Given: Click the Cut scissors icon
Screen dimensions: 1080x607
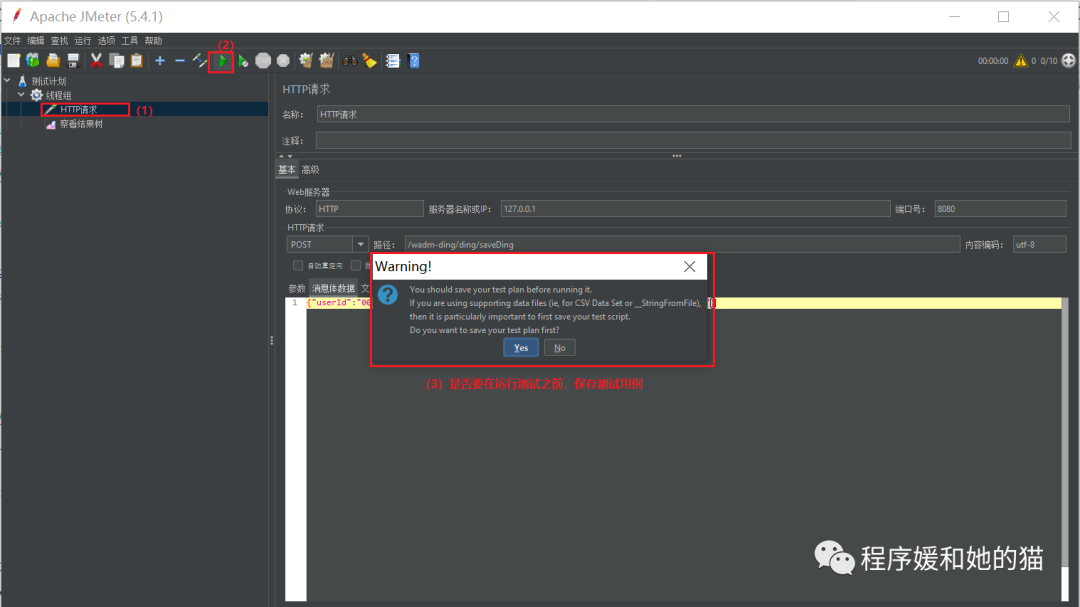Looking at the screenshot, I should click(96, 61).
